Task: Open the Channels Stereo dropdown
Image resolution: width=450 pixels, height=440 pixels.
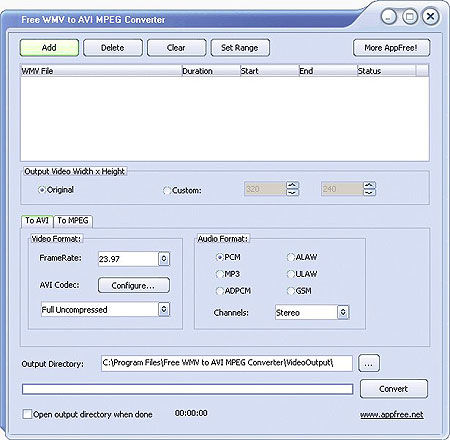Action: tap(343, 312)
